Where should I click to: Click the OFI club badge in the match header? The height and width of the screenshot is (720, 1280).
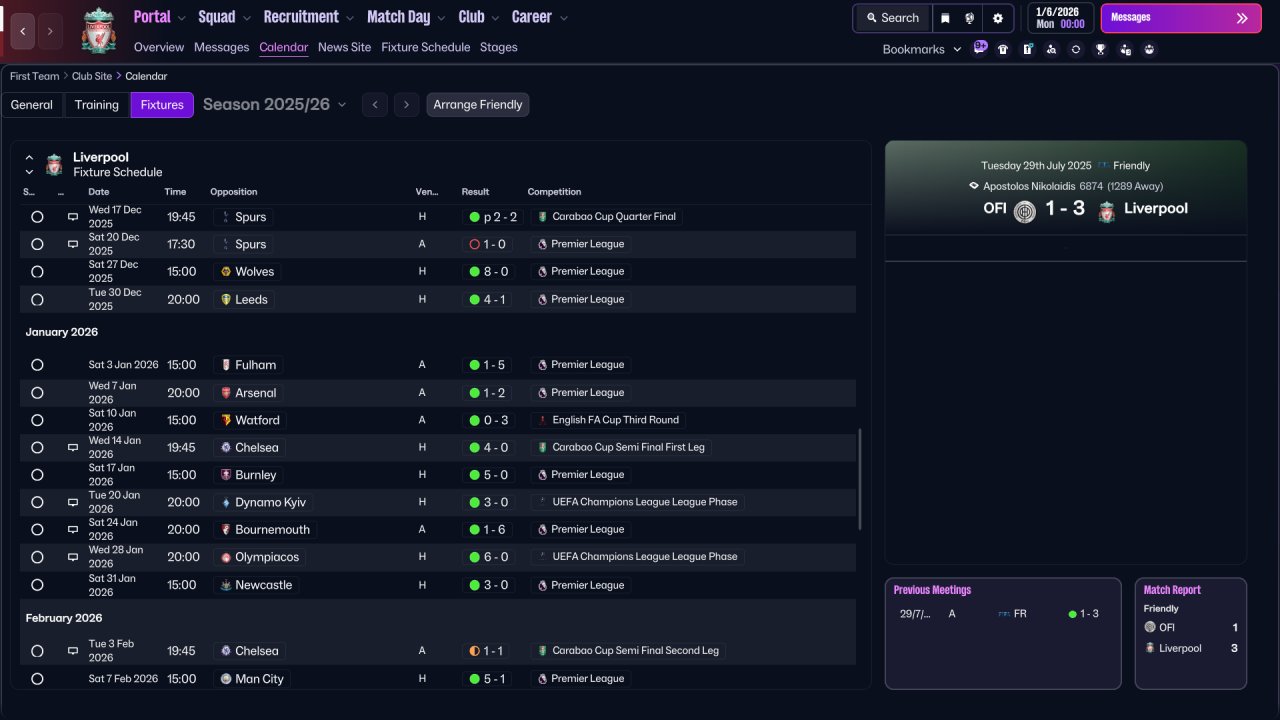(x=1025, y=211)
